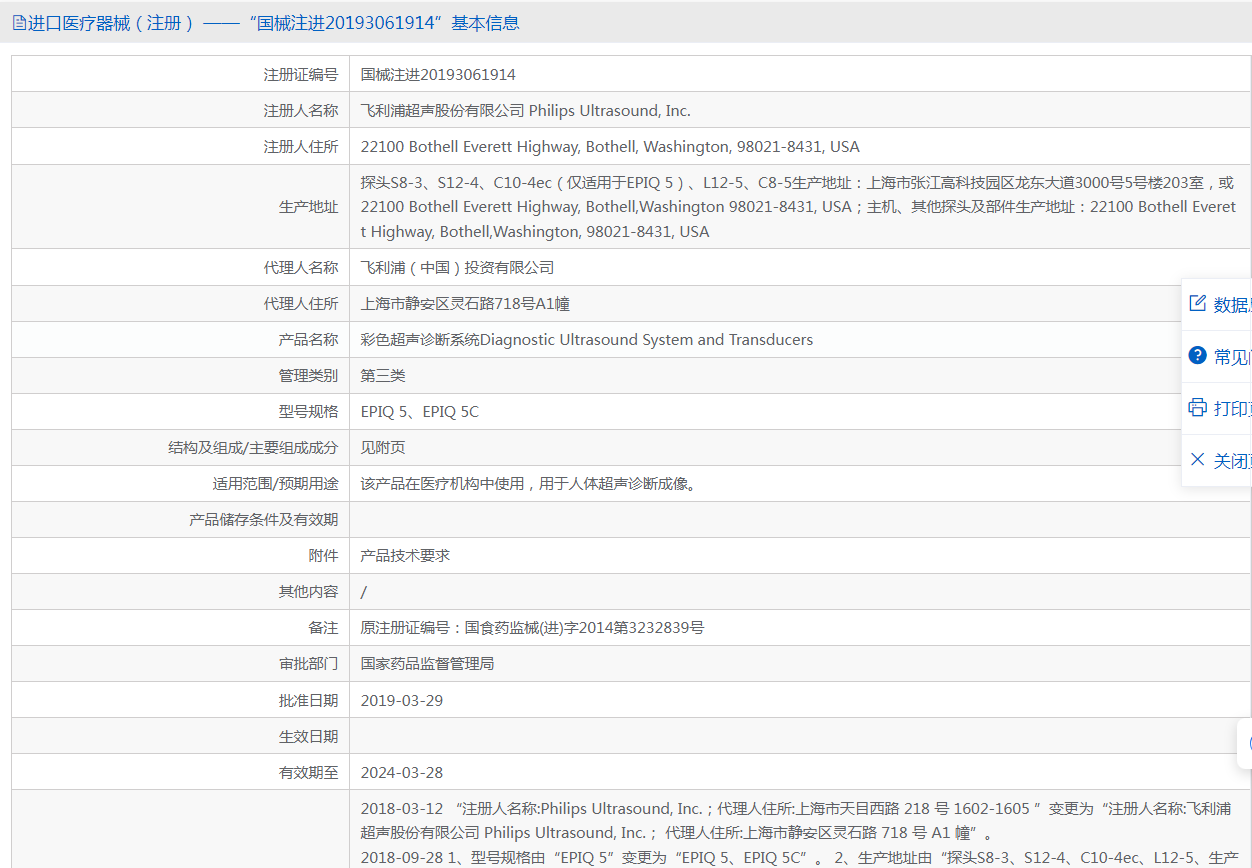The image size is (1252, 868).
Task: Click management class value 第三类
Action: [x=383, y=375]
